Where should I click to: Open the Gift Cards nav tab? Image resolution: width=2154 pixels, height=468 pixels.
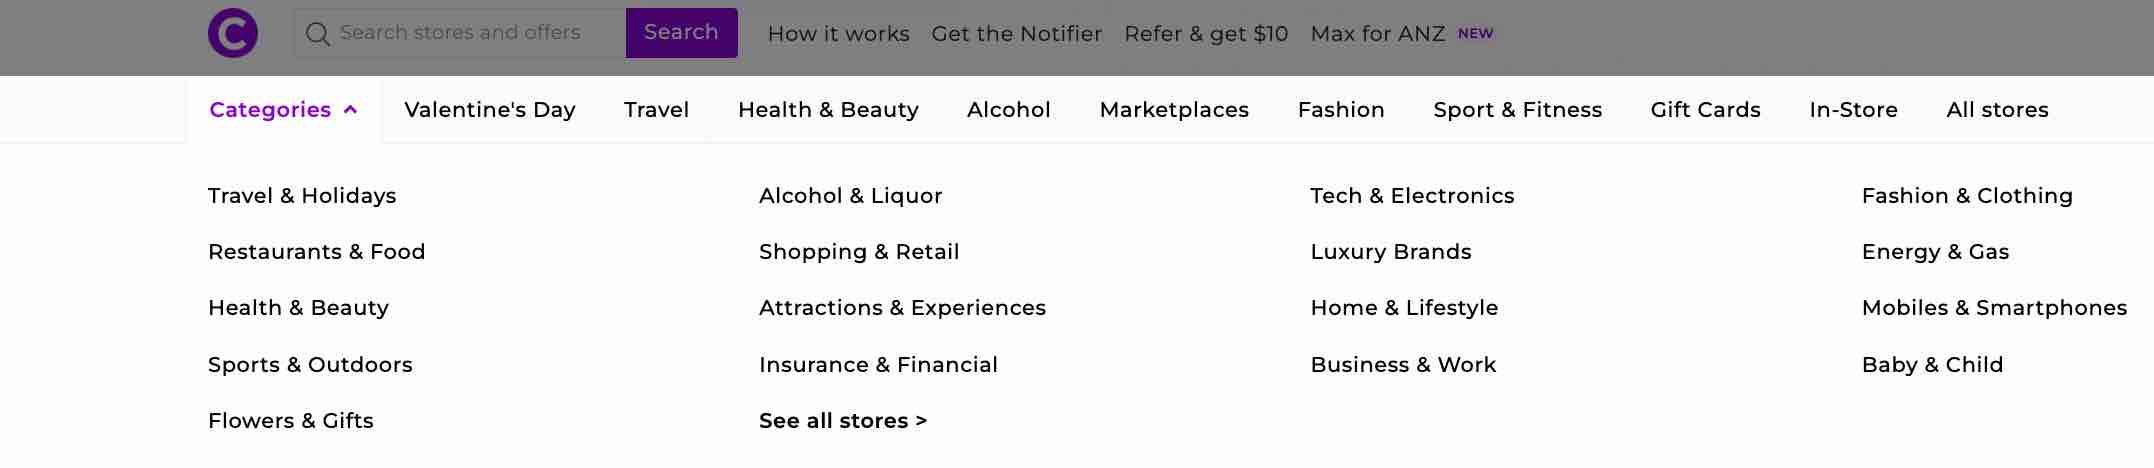1705,110
